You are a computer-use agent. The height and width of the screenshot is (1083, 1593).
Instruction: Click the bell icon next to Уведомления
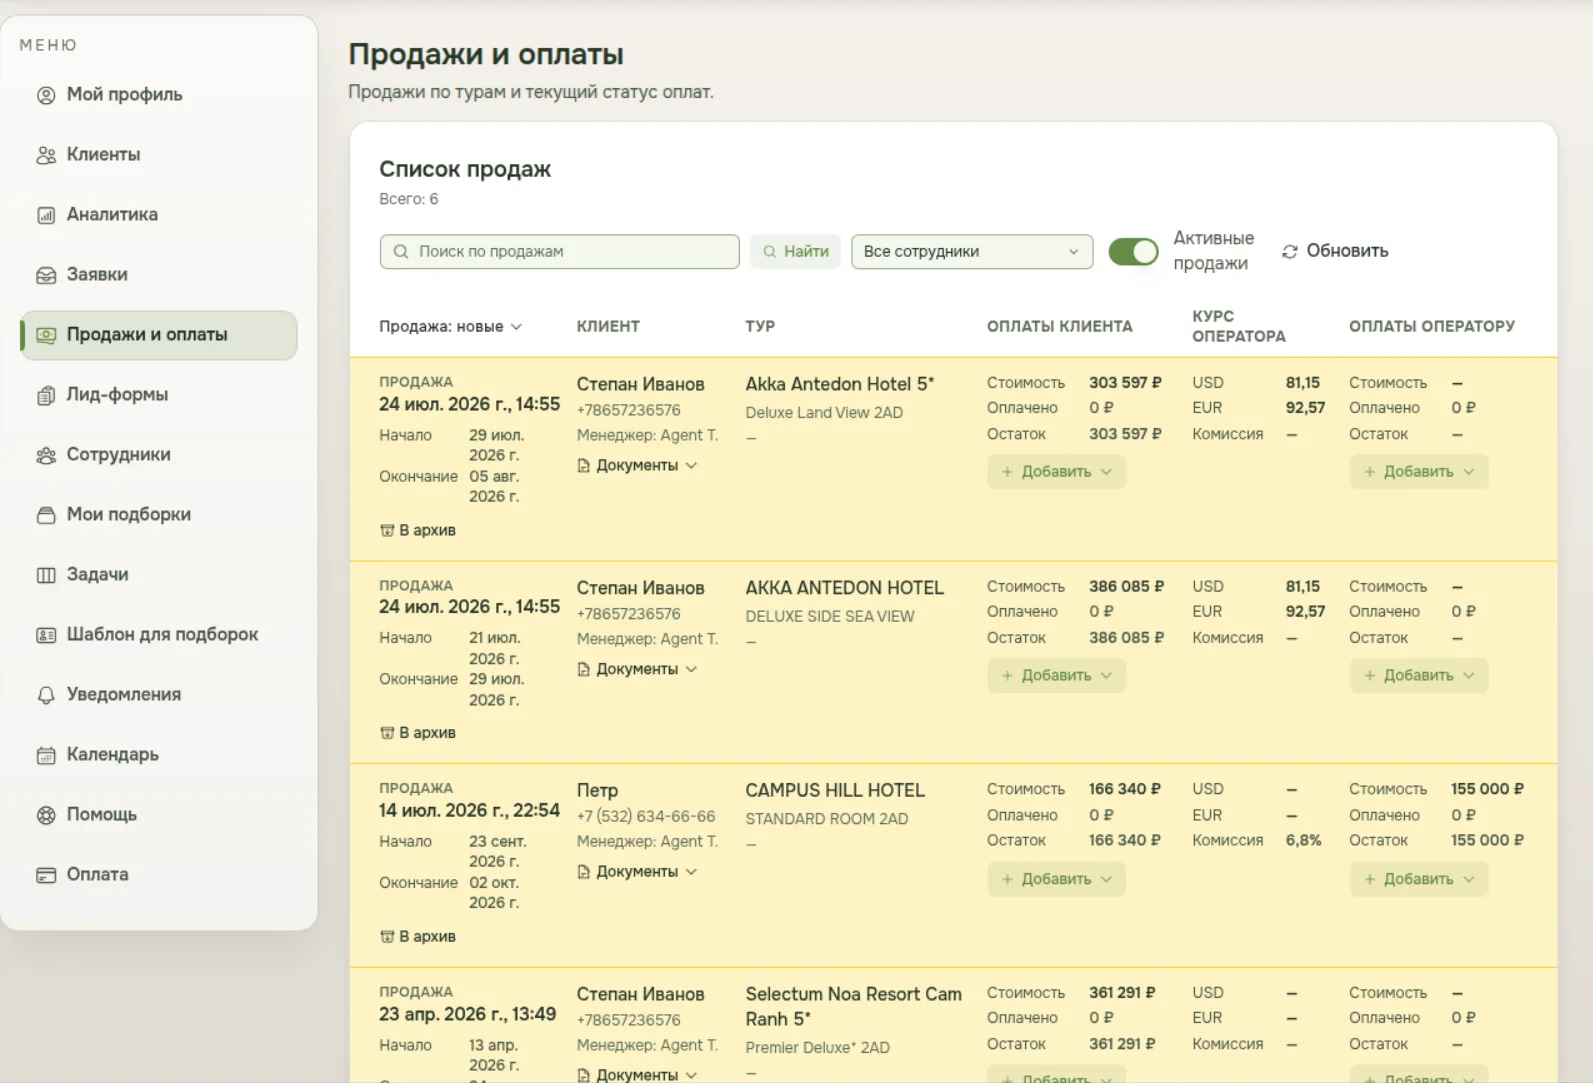(46, 695)
